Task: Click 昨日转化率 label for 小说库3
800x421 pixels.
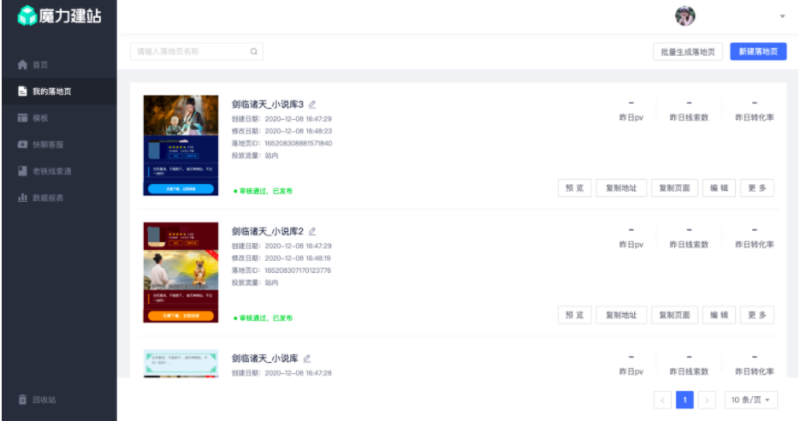Action: 754,118
